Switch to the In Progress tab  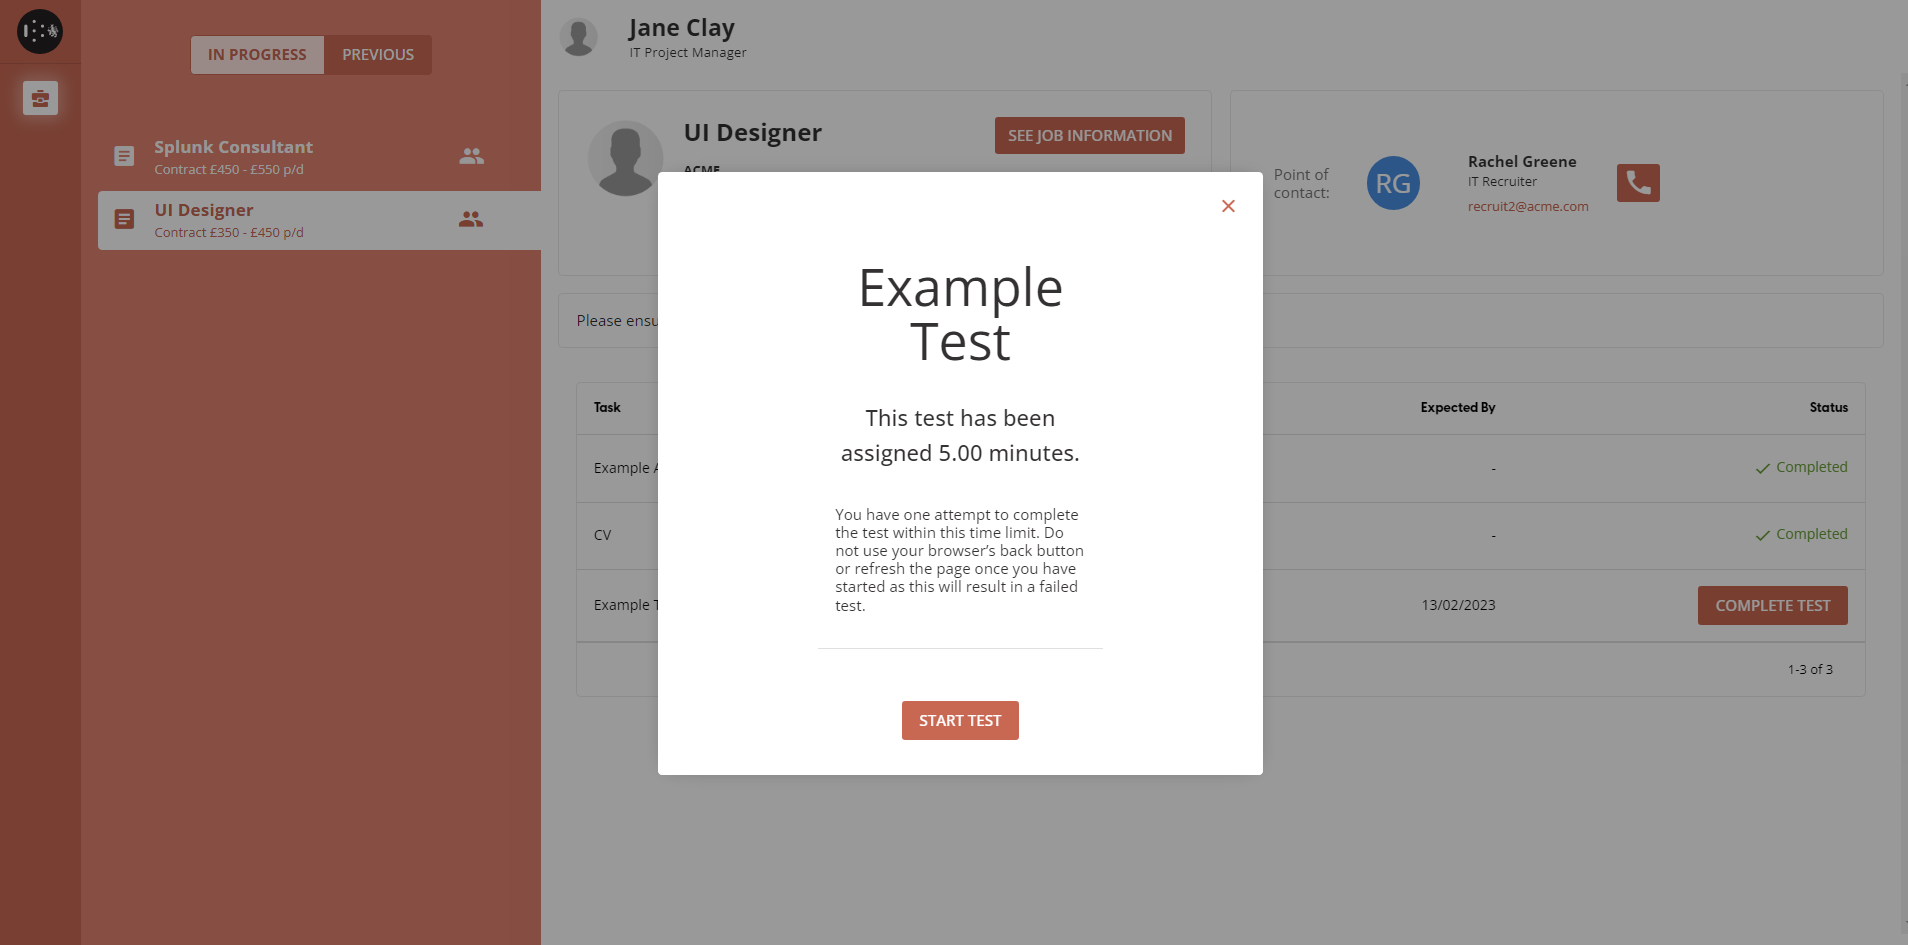[x=257, y=55]
